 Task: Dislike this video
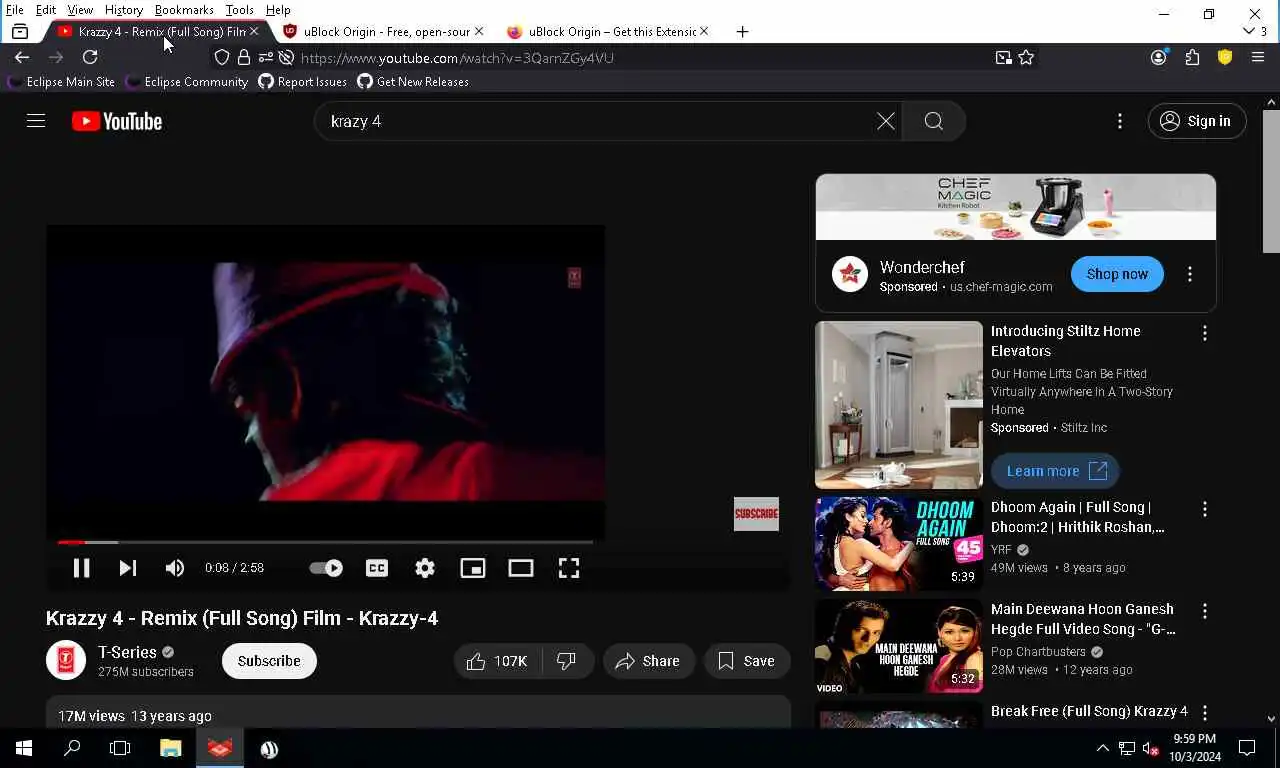567,661
